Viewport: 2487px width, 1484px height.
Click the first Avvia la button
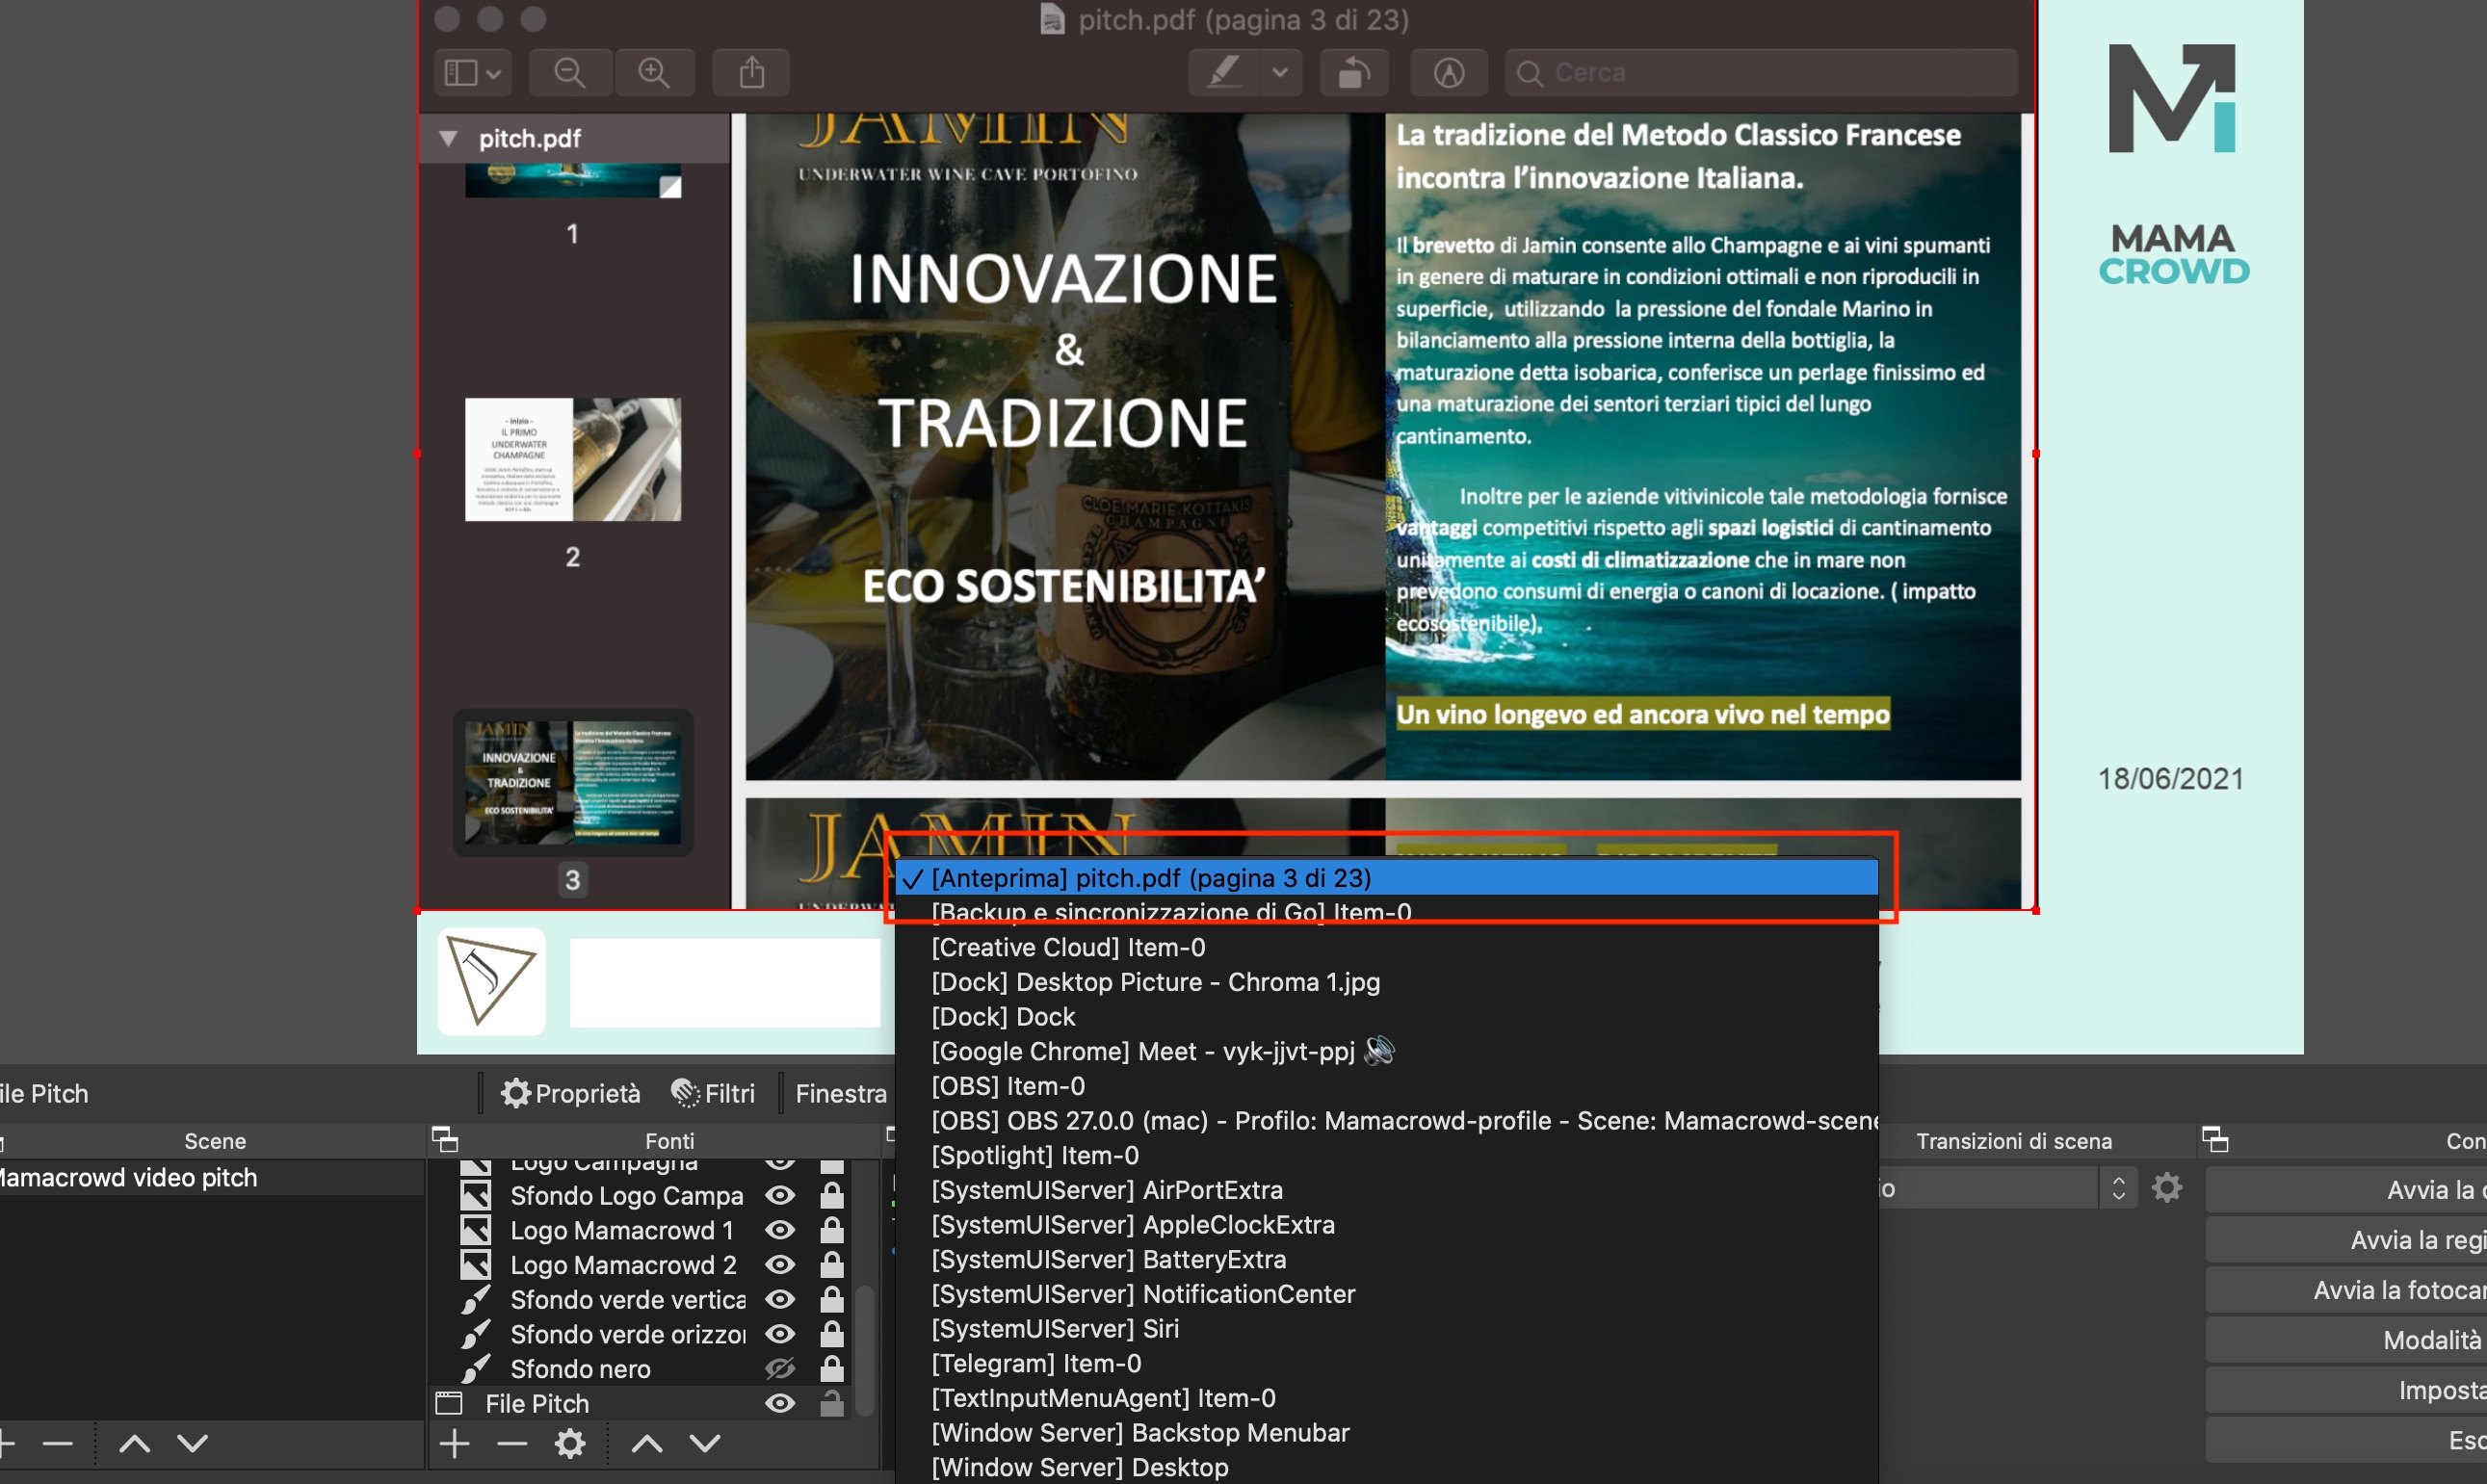click(x=2346, y=1190)
